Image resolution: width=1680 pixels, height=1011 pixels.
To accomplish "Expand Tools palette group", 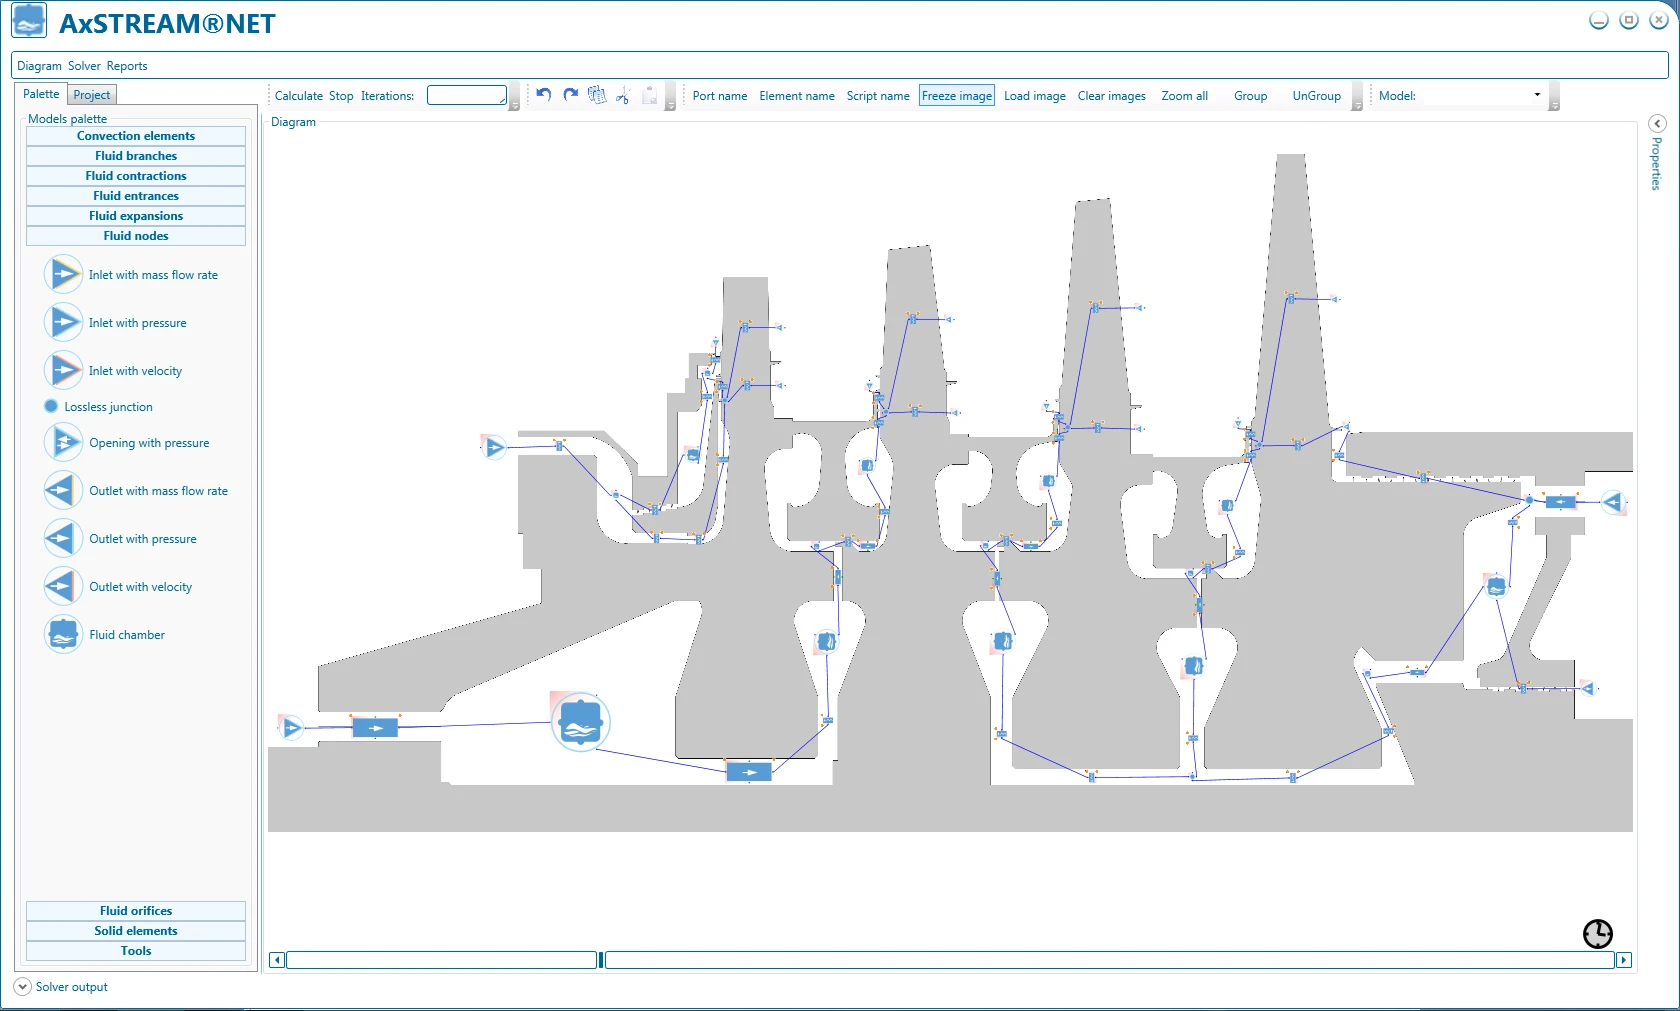I will (136, 951).
